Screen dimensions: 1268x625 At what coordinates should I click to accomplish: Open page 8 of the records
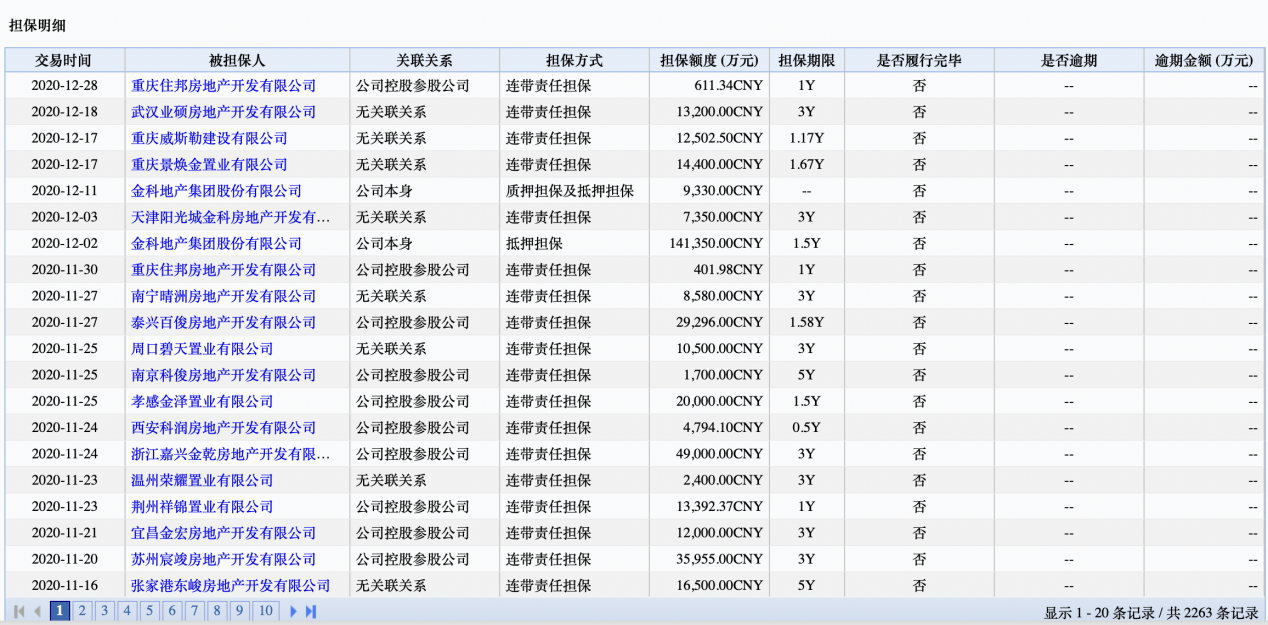click(217, 611)
